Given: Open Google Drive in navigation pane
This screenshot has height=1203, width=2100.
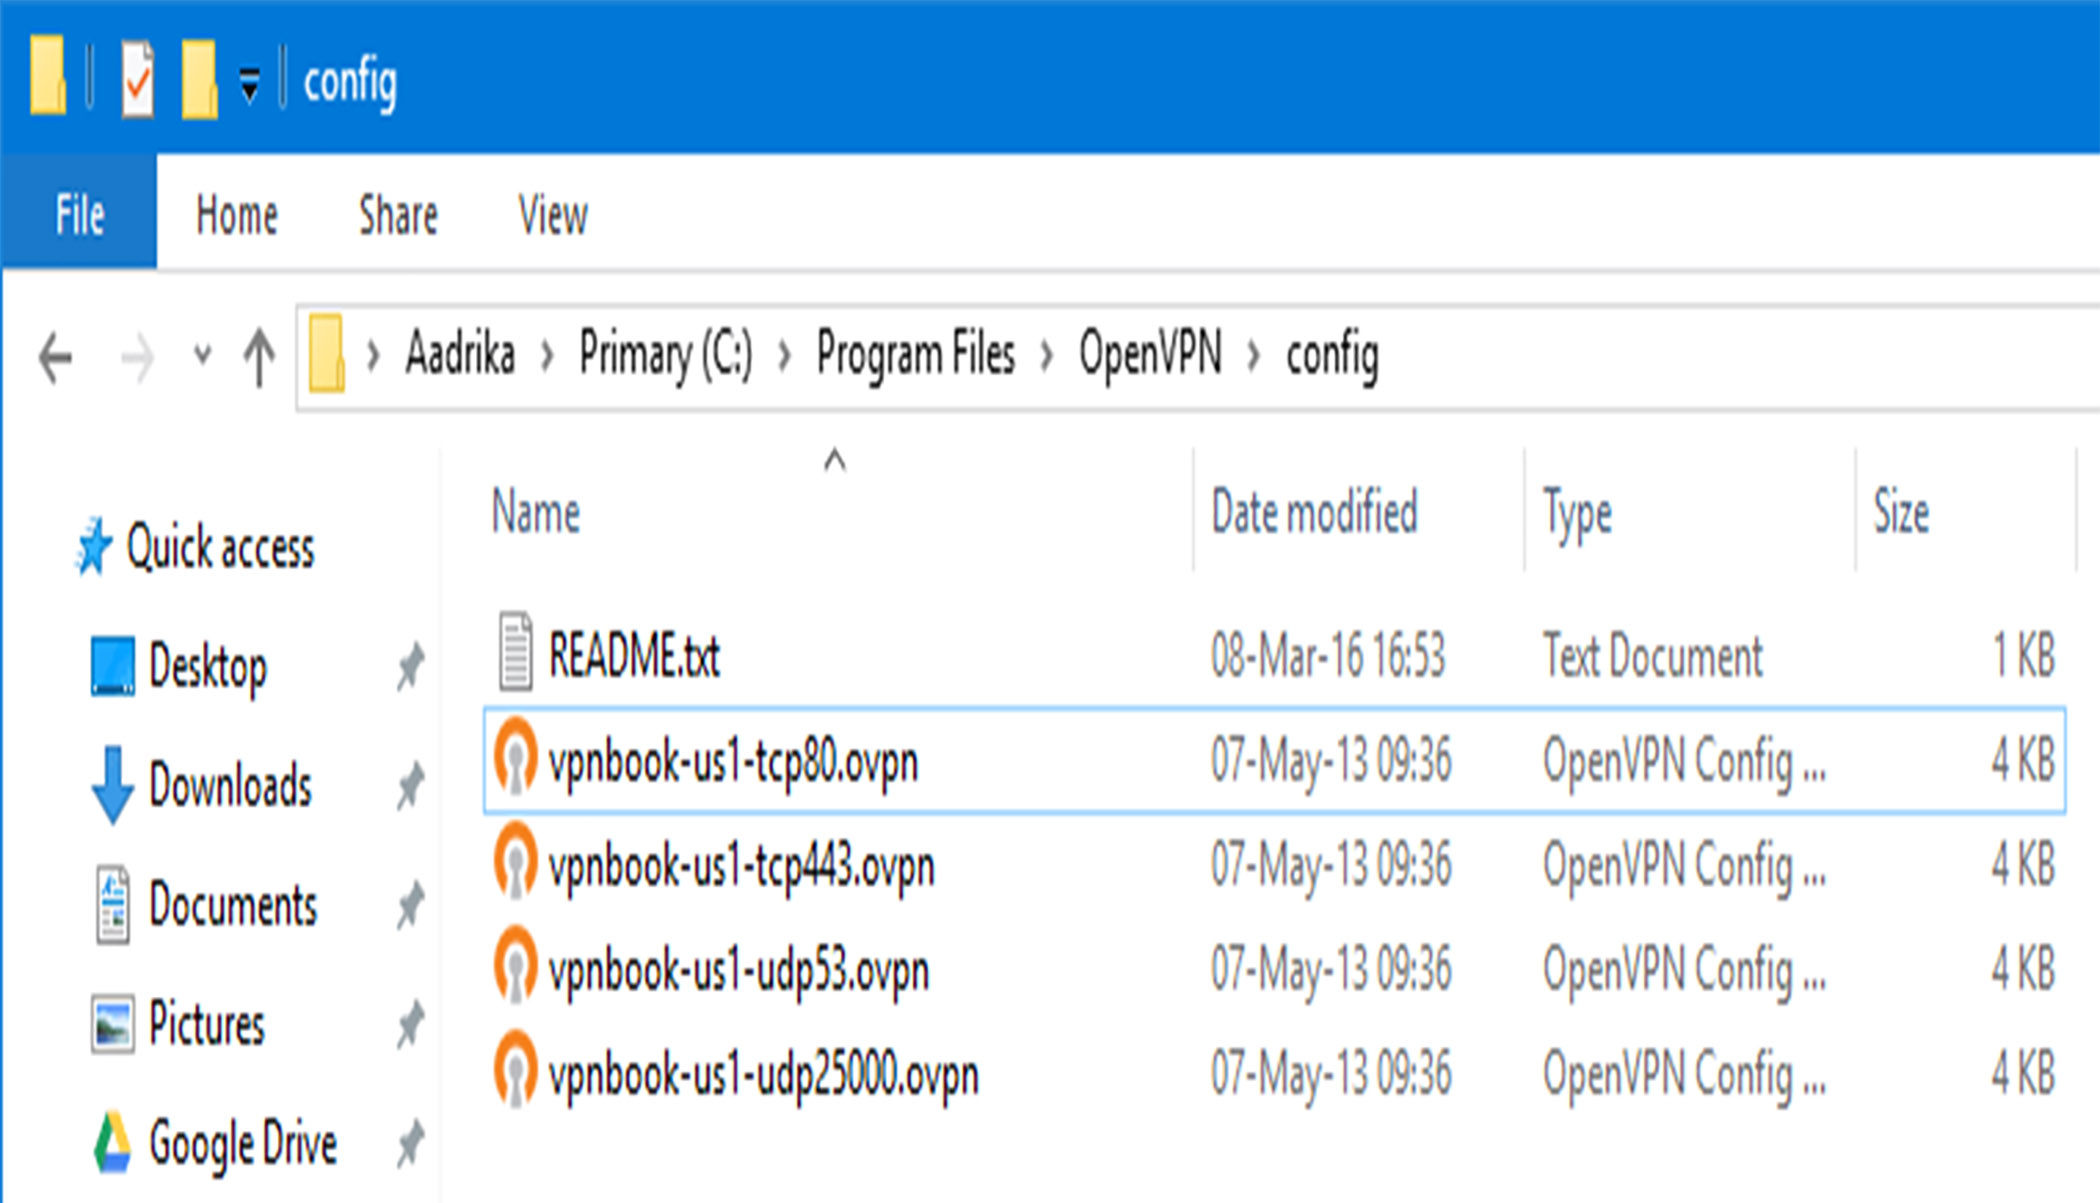Looking at the screenshot, I should coord(243,1144).
